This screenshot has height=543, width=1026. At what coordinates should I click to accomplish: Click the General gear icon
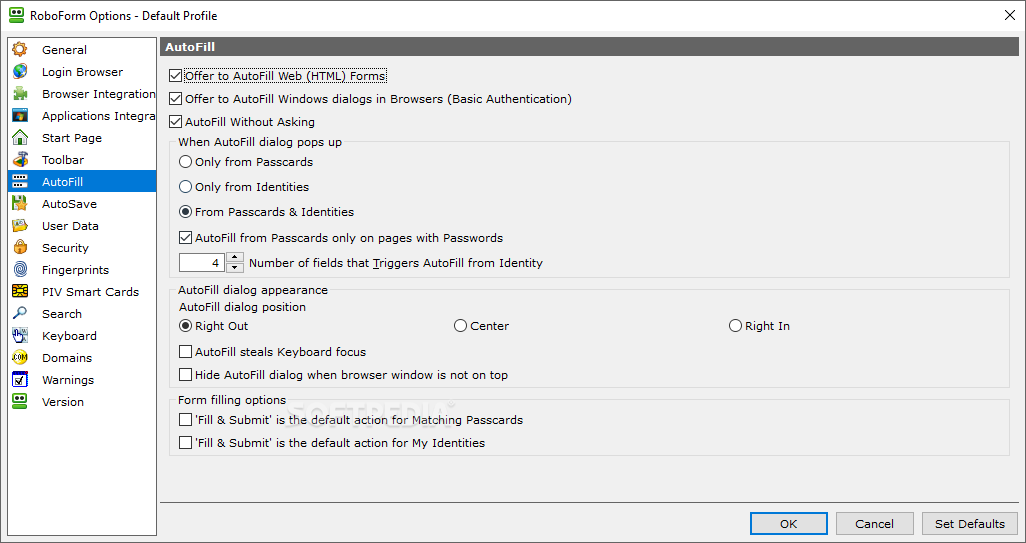[20, 50]
